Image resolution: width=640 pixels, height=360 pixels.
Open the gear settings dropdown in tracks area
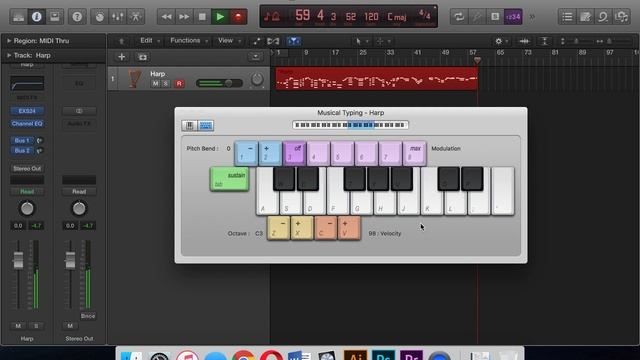(501, 41)
